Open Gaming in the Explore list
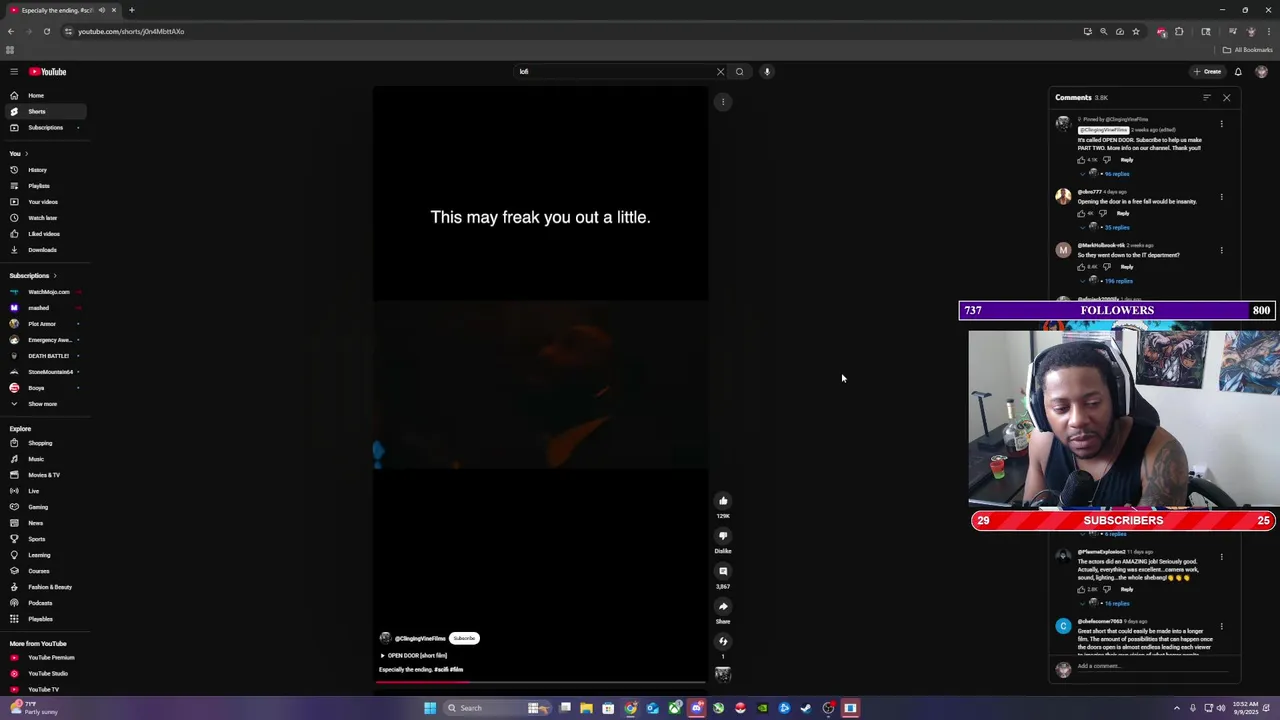This screenshot has height=720, width=1280. (44, 507)
